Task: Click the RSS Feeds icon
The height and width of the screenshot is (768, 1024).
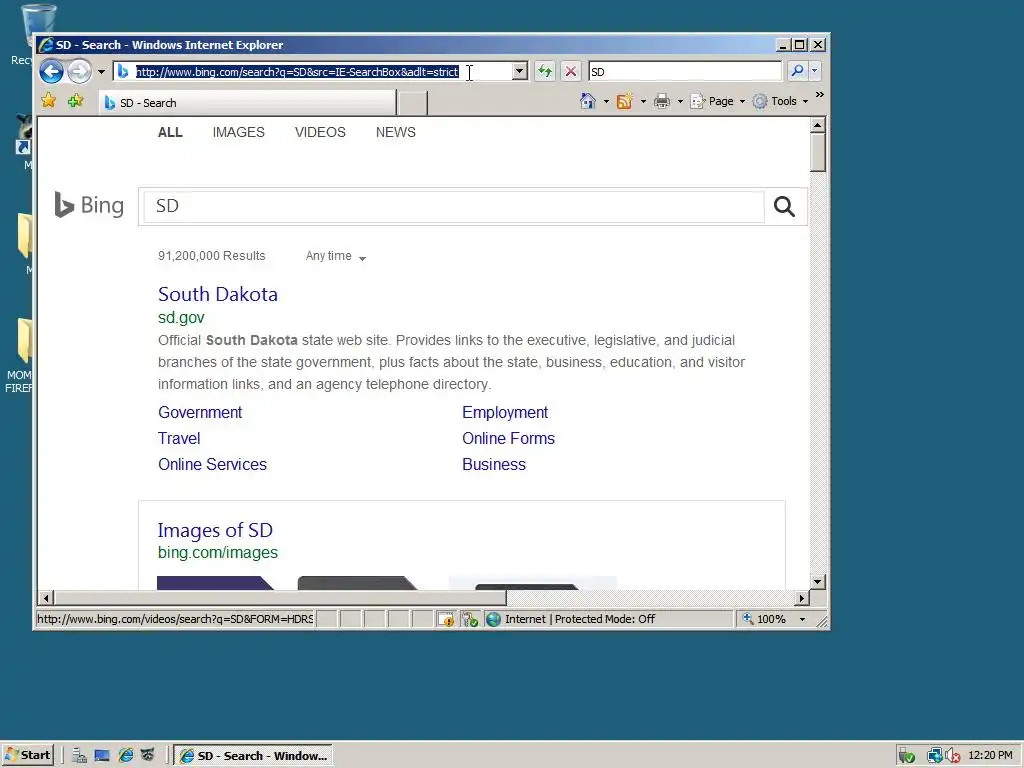Action: click(x=625, y=101)
